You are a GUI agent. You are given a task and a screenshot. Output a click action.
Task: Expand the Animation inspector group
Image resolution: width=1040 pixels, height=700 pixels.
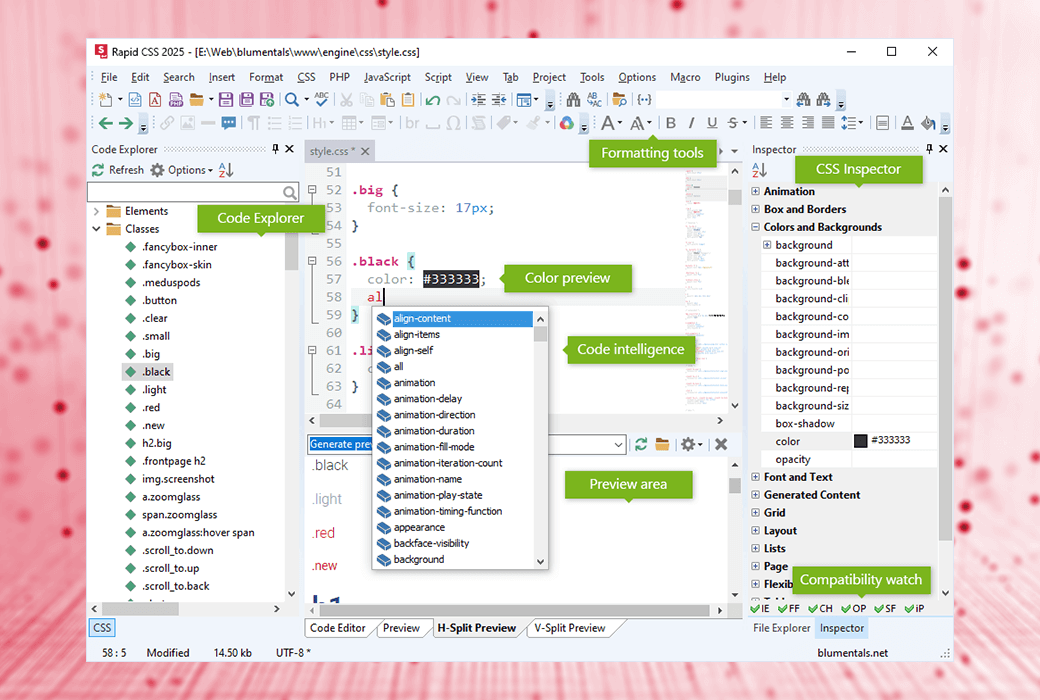pyautogui.click(x=755, y=191)
